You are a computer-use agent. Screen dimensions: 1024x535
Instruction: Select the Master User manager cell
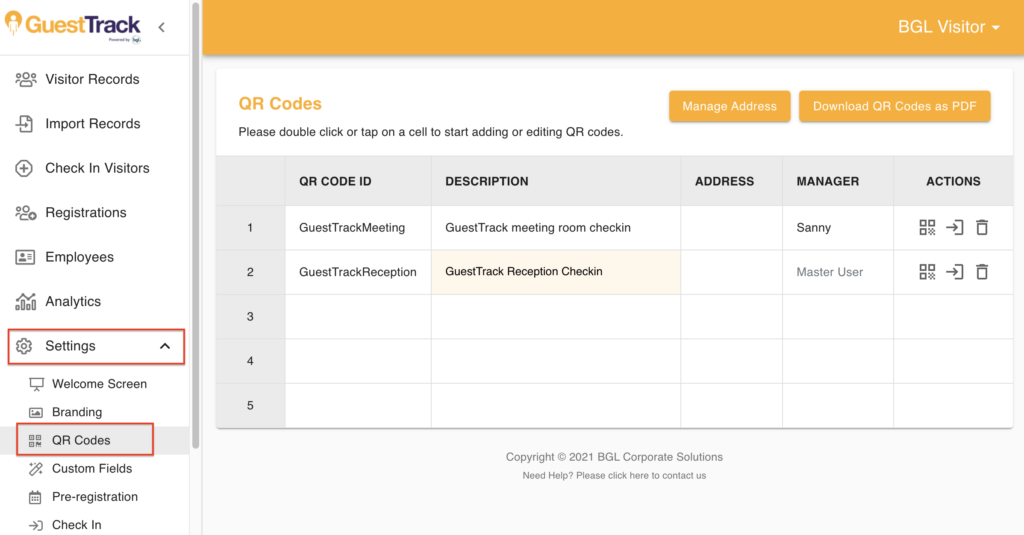(x=838, y=272)
